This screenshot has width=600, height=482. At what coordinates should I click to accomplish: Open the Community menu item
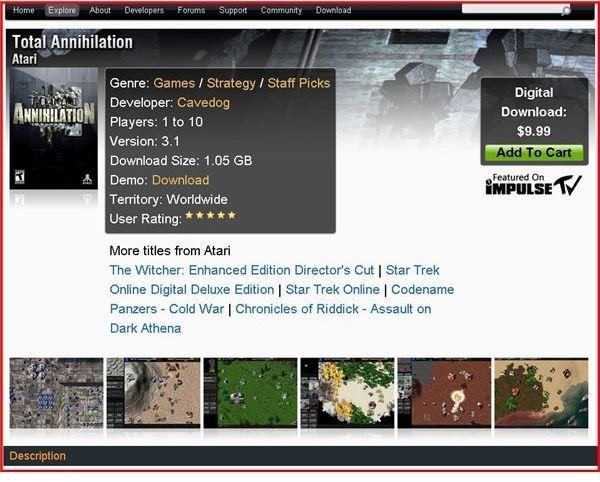[281, 10]
